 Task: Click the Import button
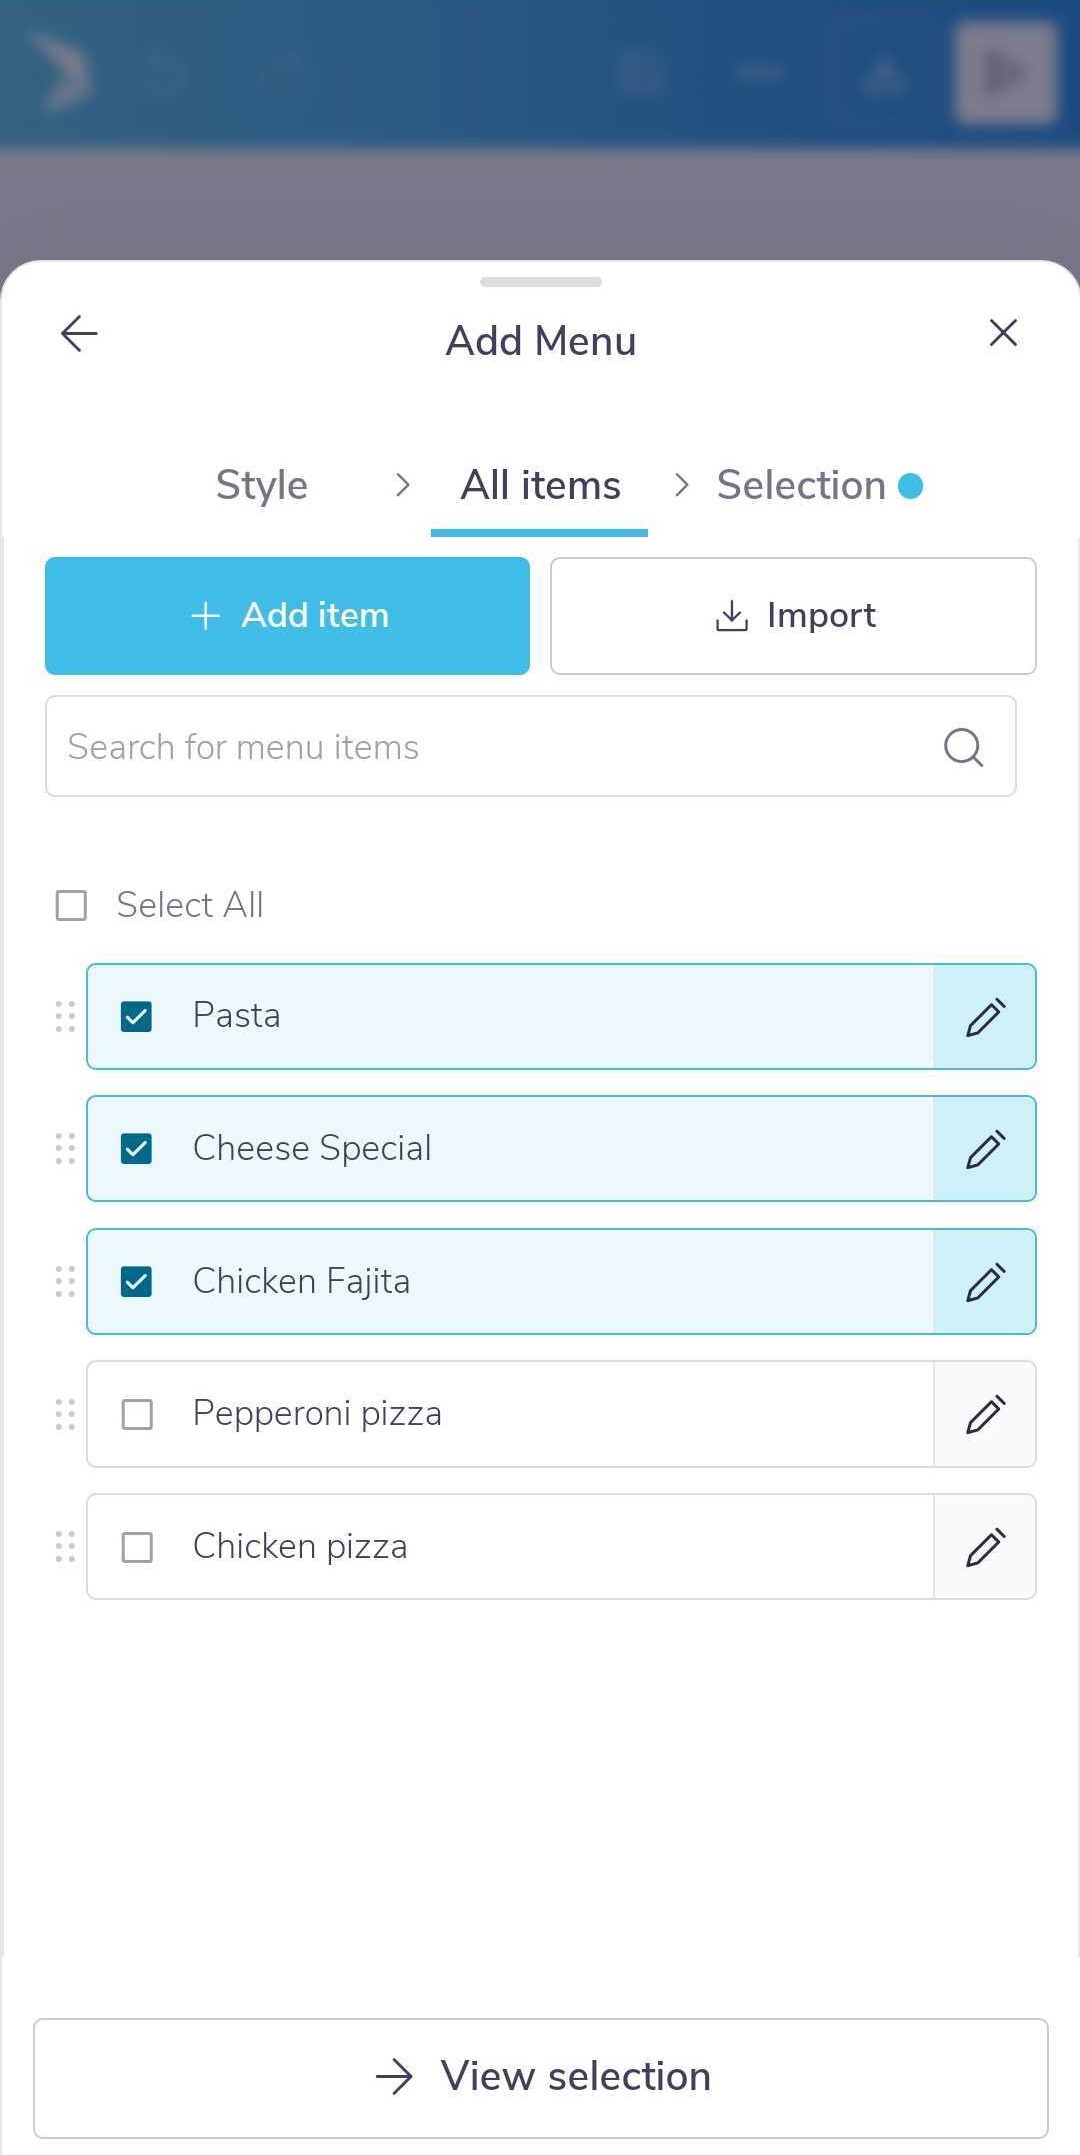(793, 616)
